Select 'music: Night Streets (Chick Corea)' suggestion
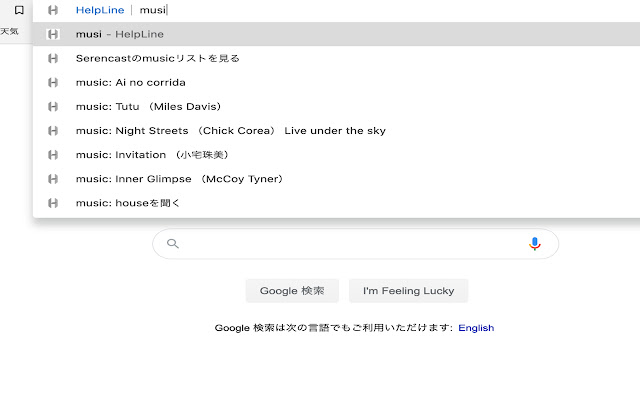Viewport: 640px width, 400px height. [x=336, y=130]
